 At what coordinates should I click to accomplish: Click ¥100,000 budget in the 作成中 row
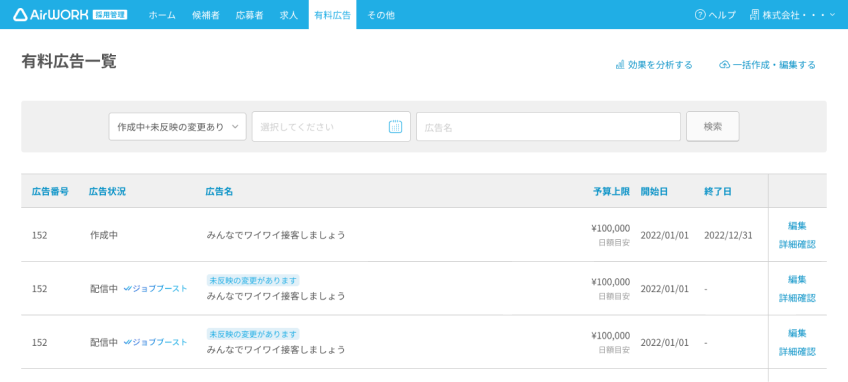click(611, 228)
